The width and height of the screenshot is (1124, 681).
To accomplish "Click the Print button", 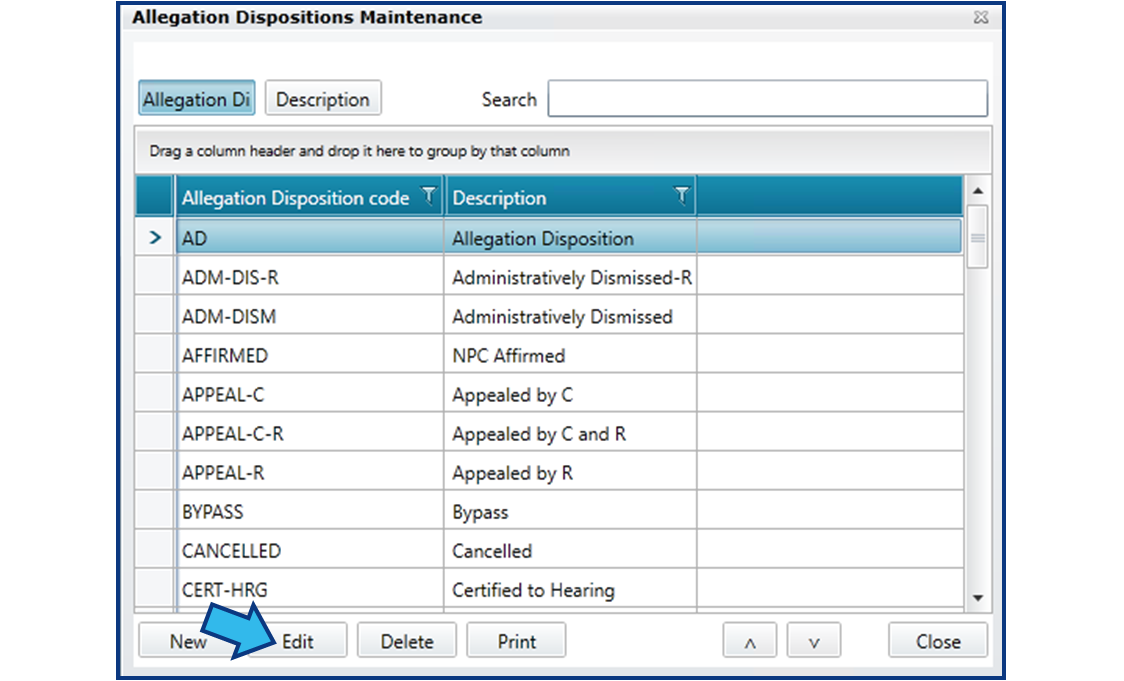I will 516,641.
